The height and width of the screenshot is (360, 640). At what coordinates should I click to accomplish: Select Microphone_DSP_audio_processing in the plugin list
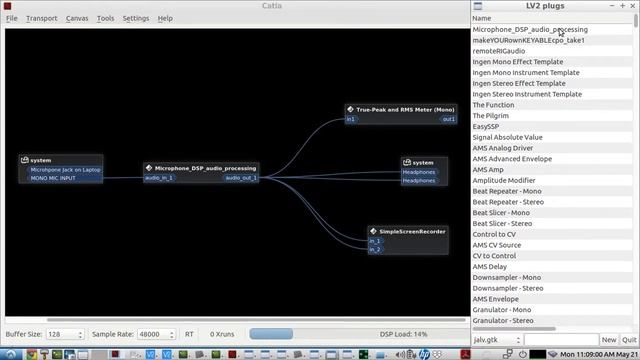[552, 29]
